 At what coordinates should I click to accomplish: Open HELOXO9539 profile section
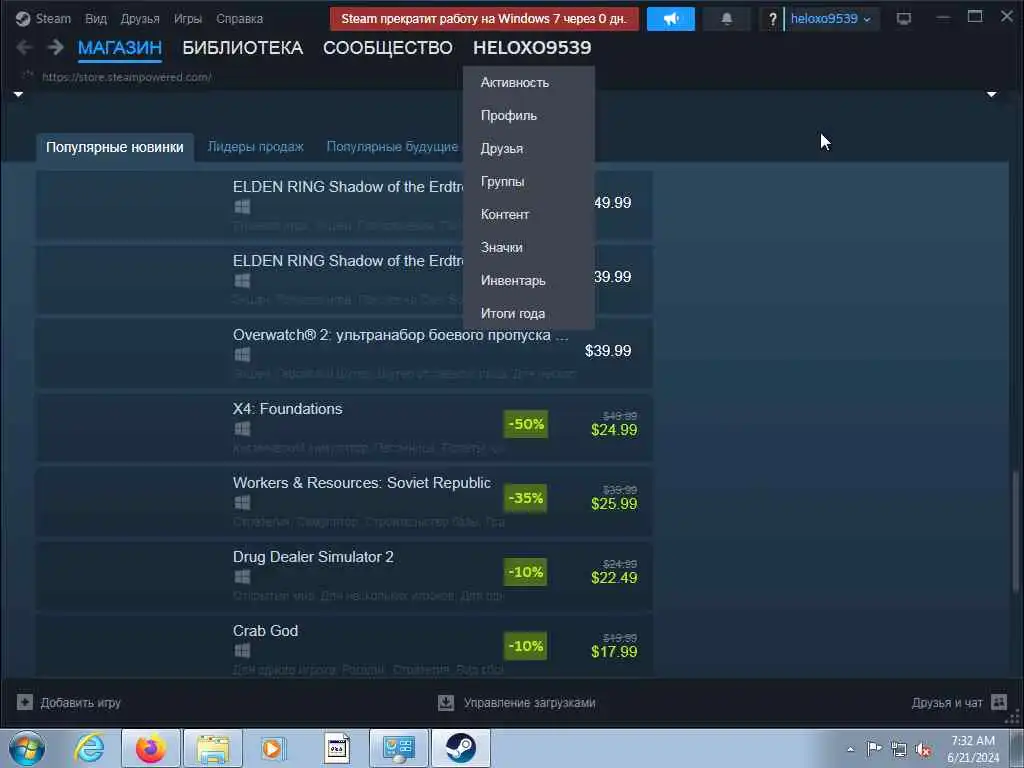[x=532, y=48]
